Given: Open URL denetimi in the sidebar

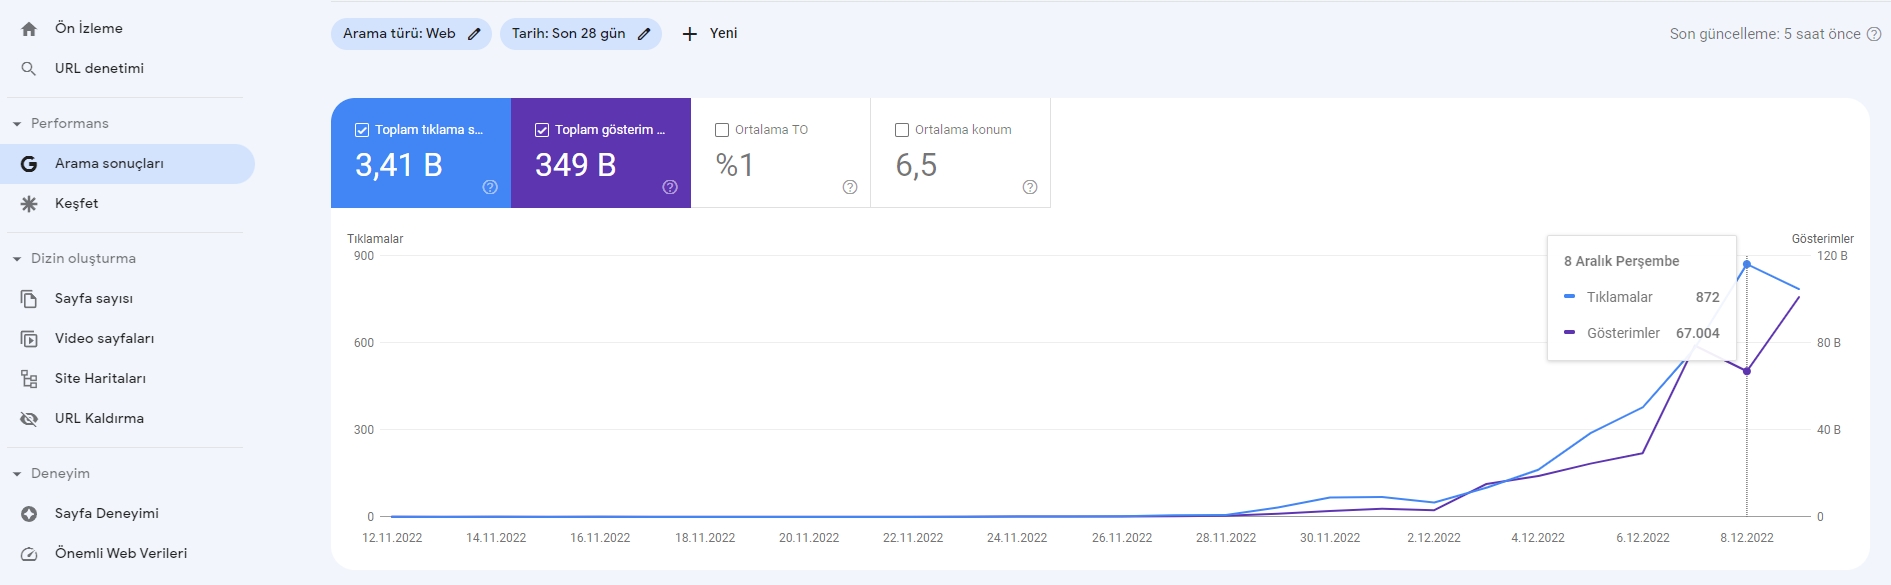Looking at the screenshot, I should click(127, 69).
